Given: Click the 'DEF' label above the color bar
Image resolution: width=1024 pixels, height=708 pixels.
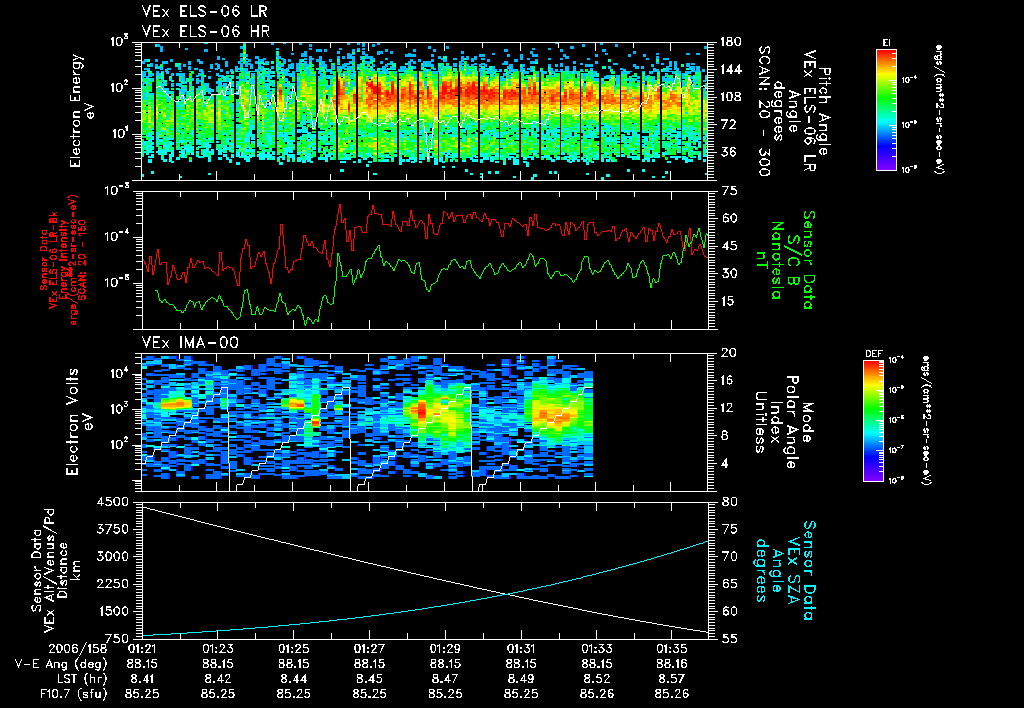Looking at the screenshot, I should (873, 354).
